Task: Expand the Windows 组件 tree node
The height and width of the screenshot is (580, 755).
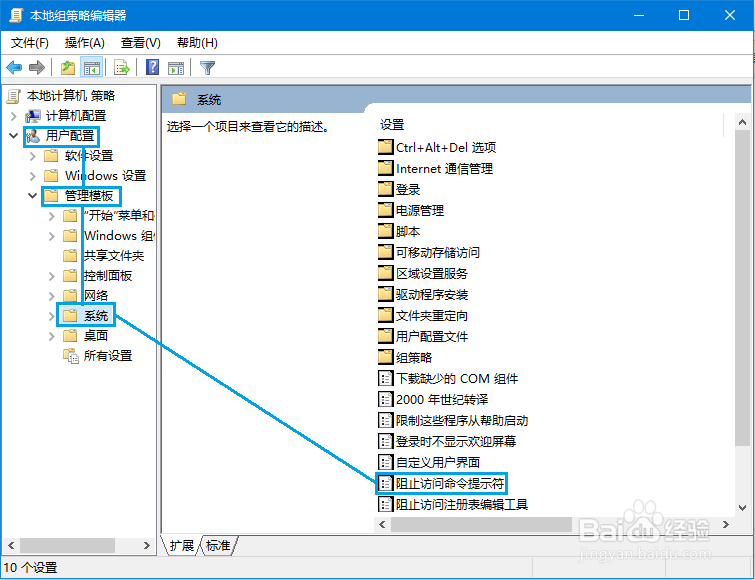Action: pyautogui.click(x=52, y=236)
